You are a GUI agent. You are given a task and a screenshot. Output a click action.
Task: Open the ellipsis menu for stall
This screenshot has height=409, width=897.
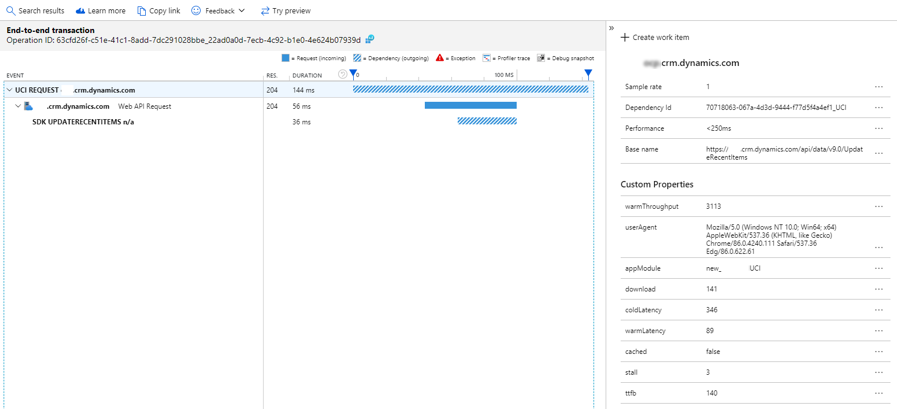click(879, 372)
